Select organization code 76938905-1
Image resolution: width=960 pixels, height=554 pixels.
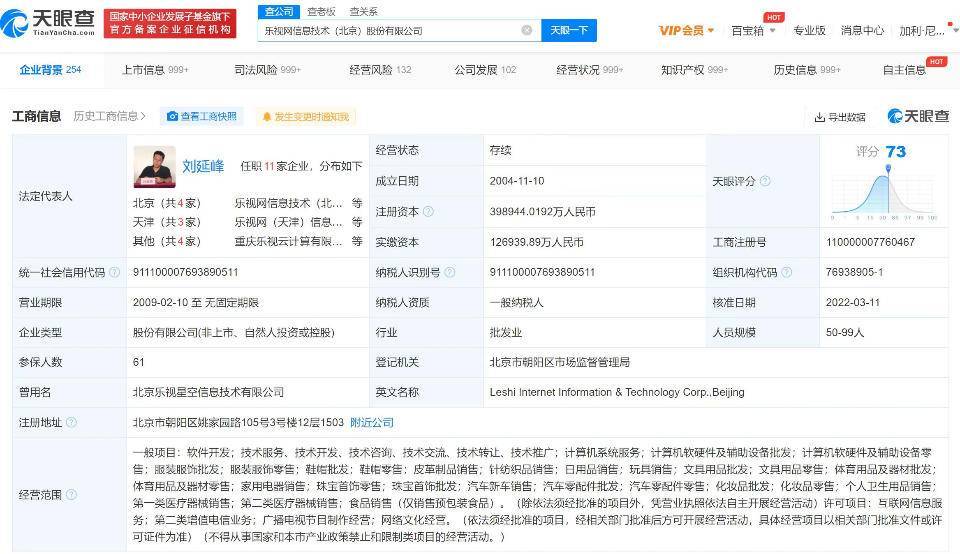pyautogui.click(x=854, y=272)
